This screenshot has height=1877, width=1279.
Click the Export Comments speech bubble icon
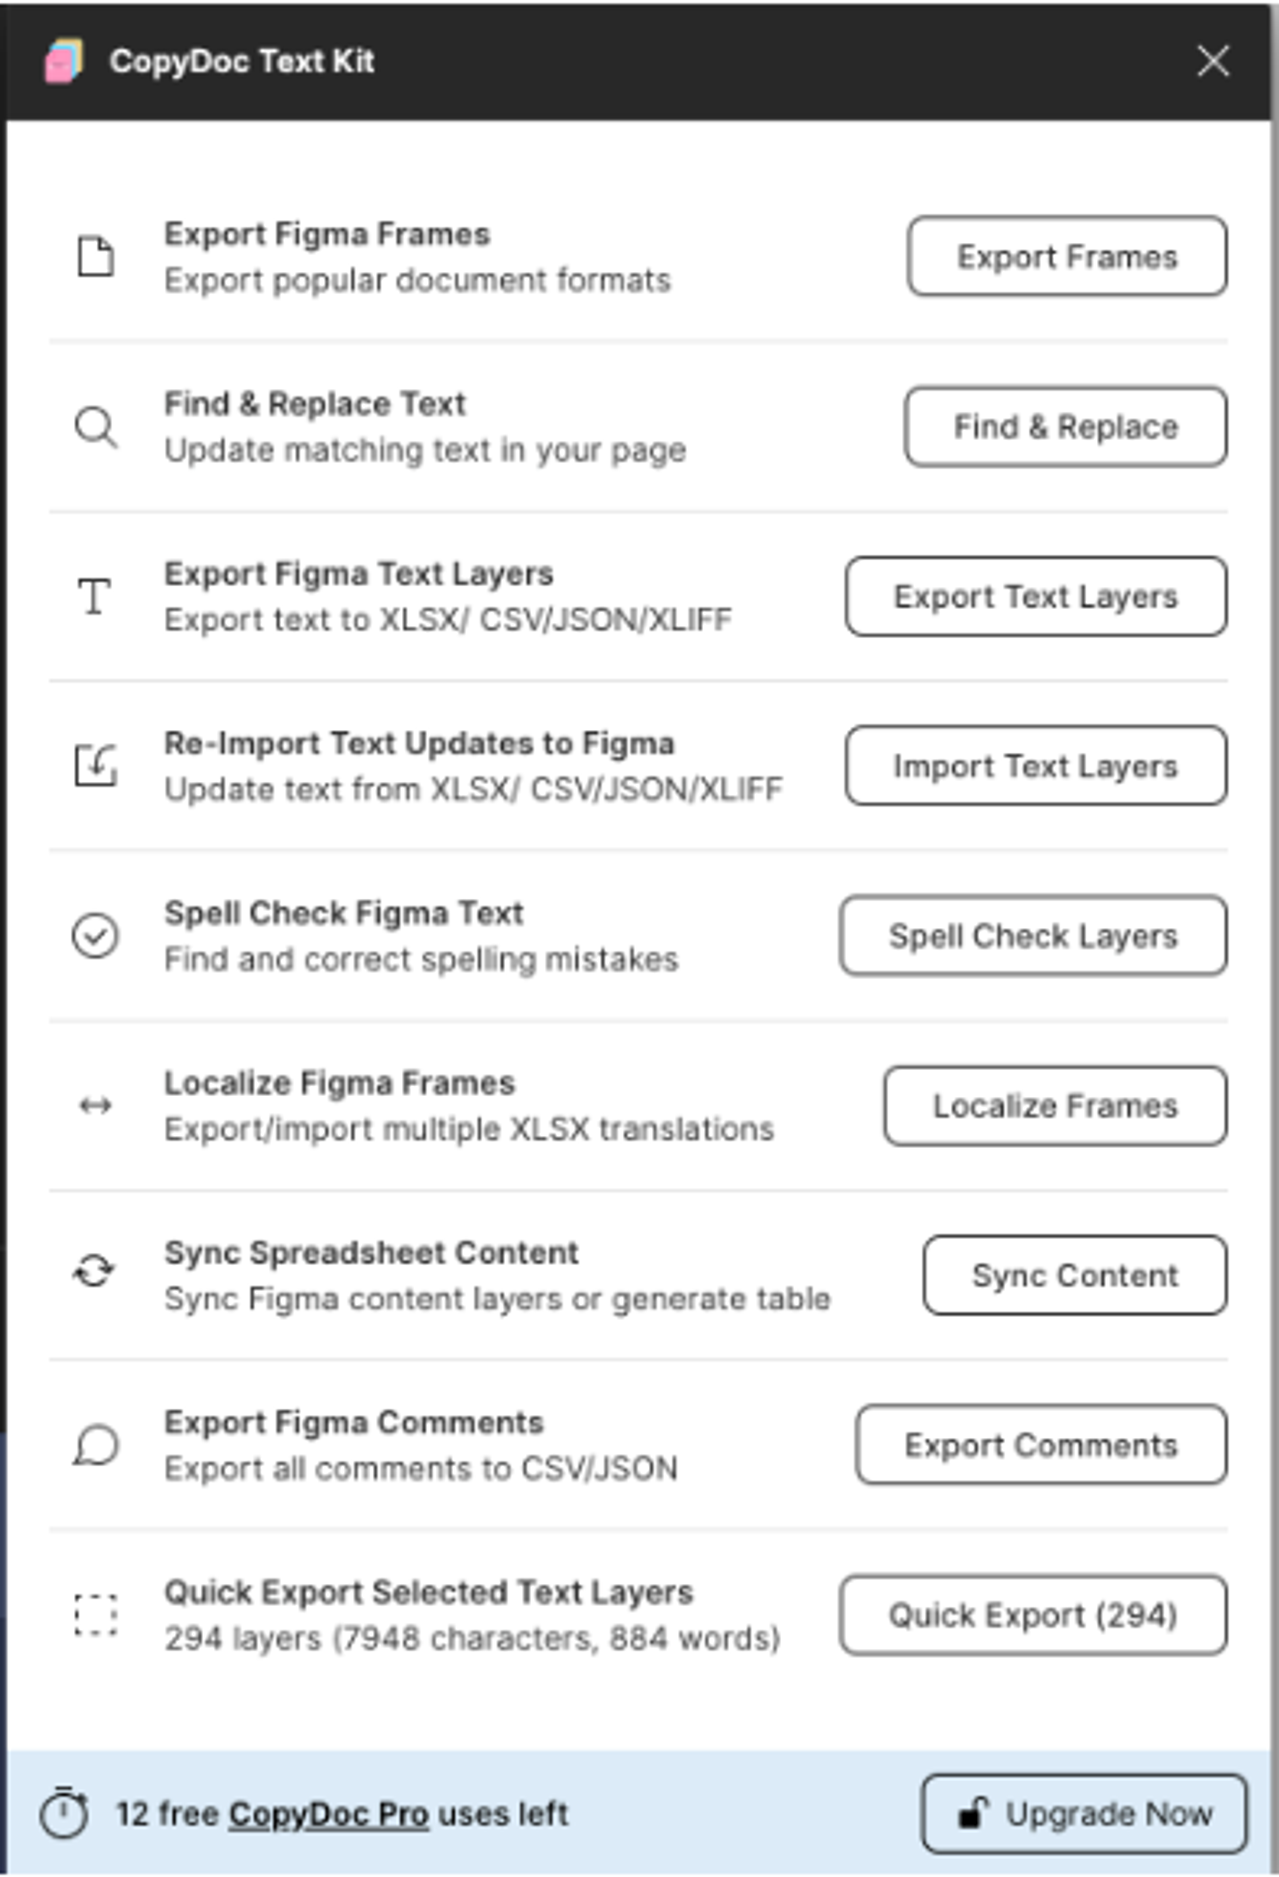[94, 1445]
